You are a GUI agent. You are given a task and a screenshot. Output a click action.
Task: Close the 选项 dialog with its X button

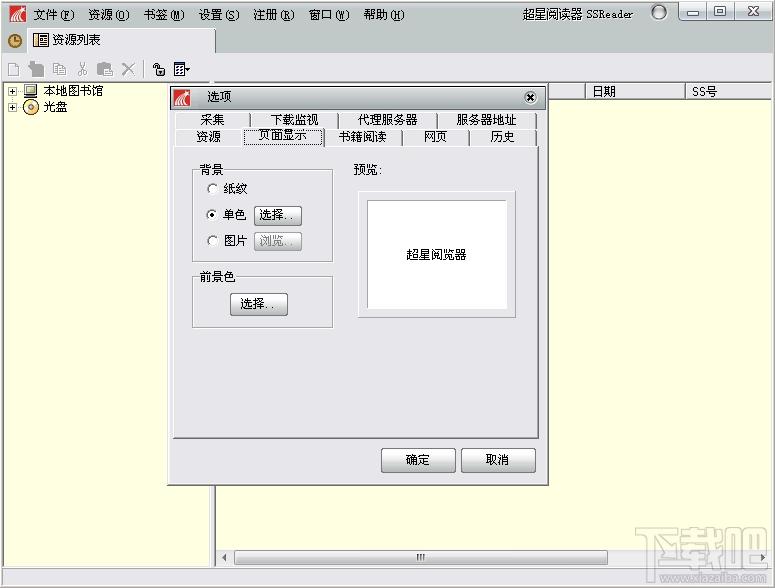point(530,97)
